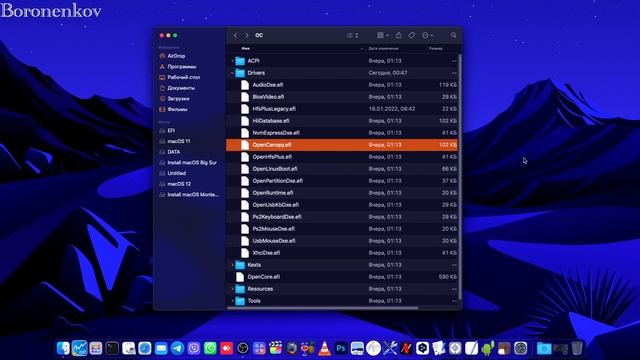Open Telegram from the Dock
The height and width of the screenshot is (360, 640).
[x=178, y=348]
